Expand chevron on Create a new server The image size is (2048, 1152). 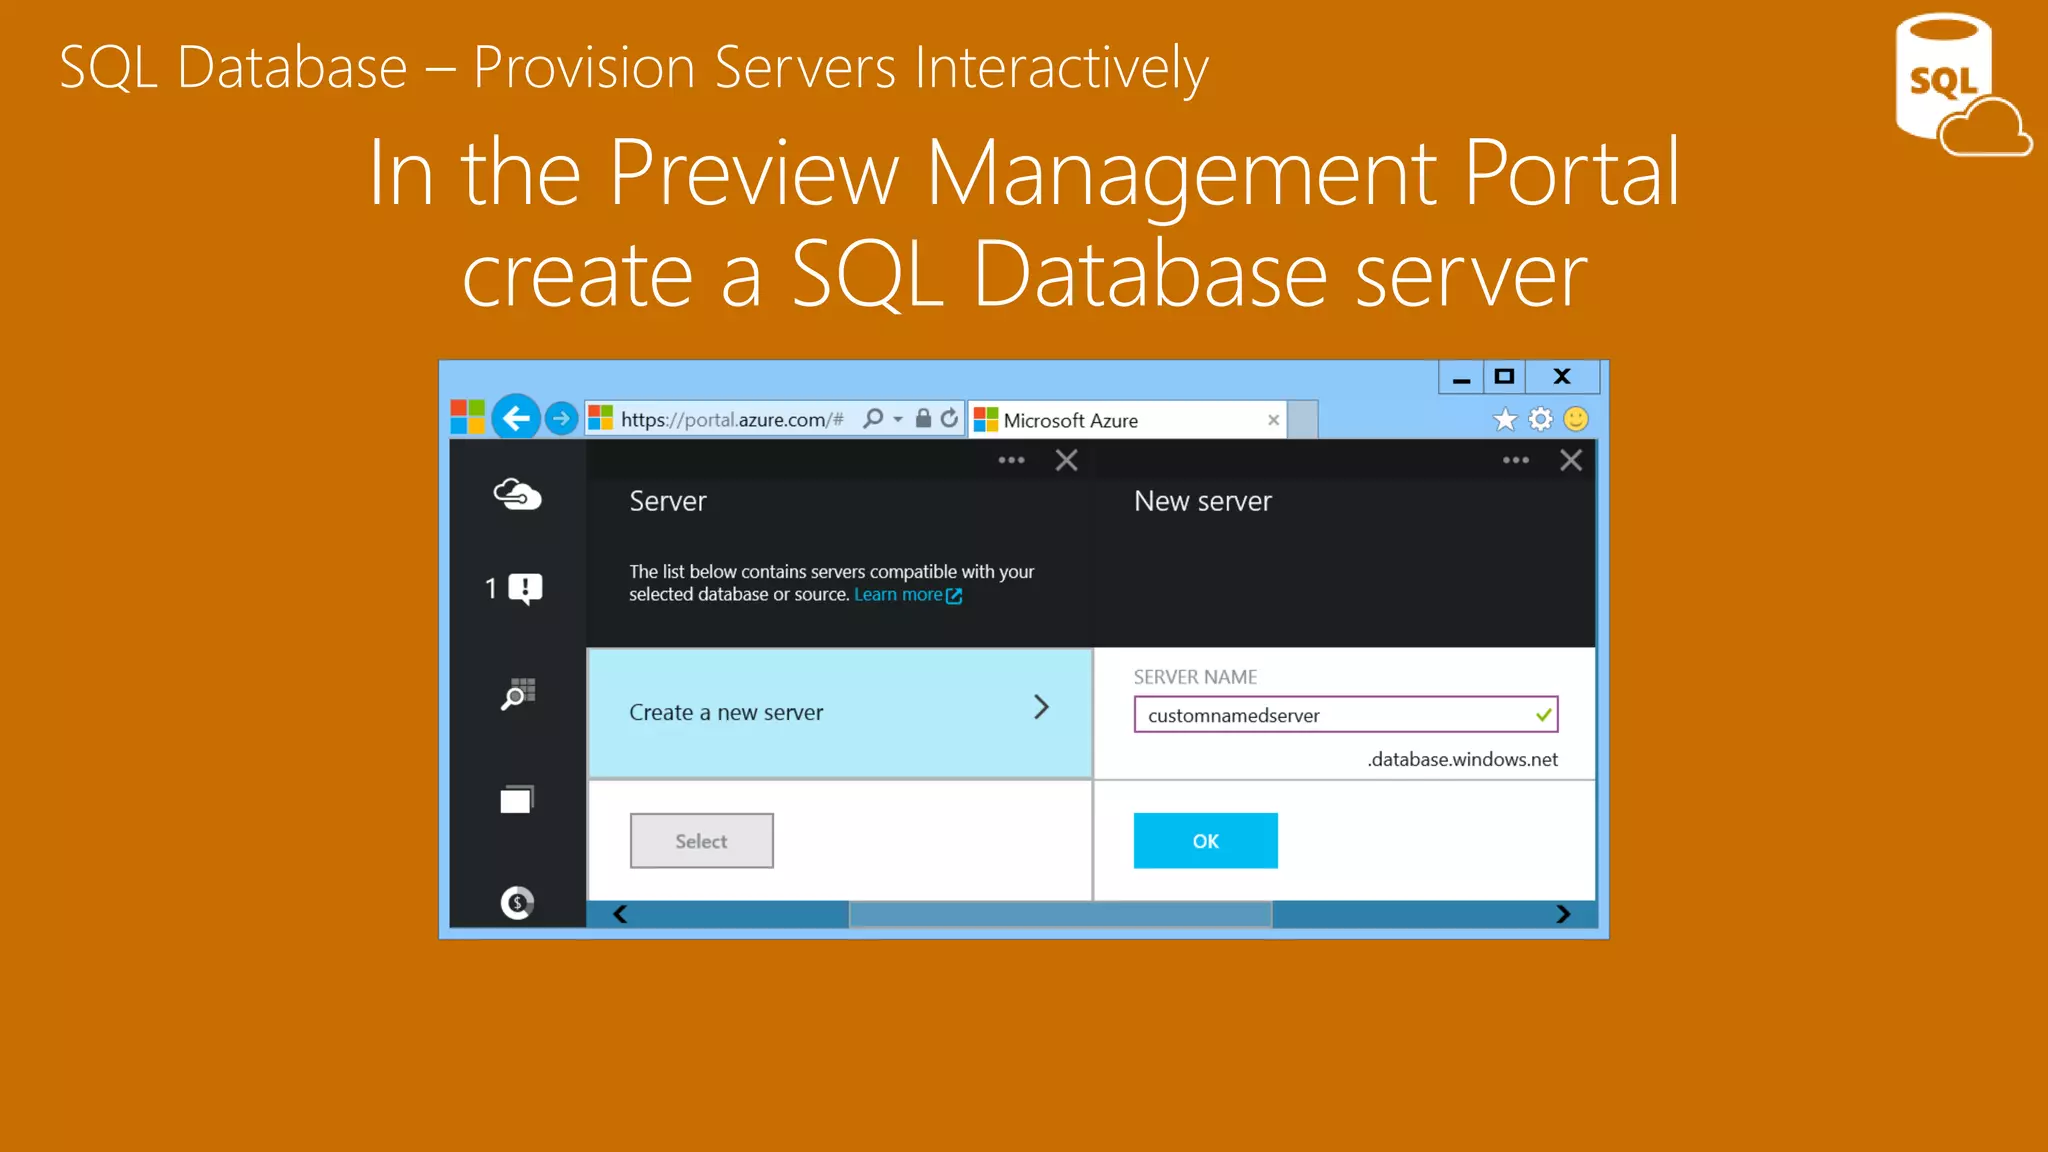1041,708
